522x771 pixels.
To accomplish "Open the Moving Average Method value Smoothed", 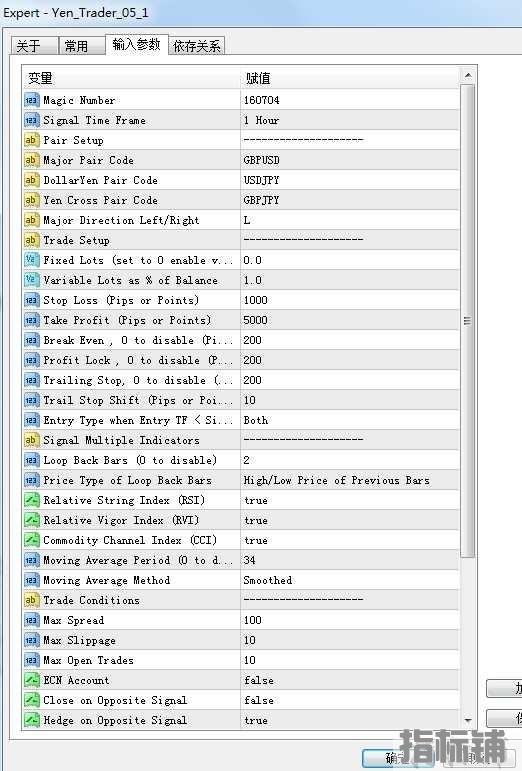I will tap(268, 580).
